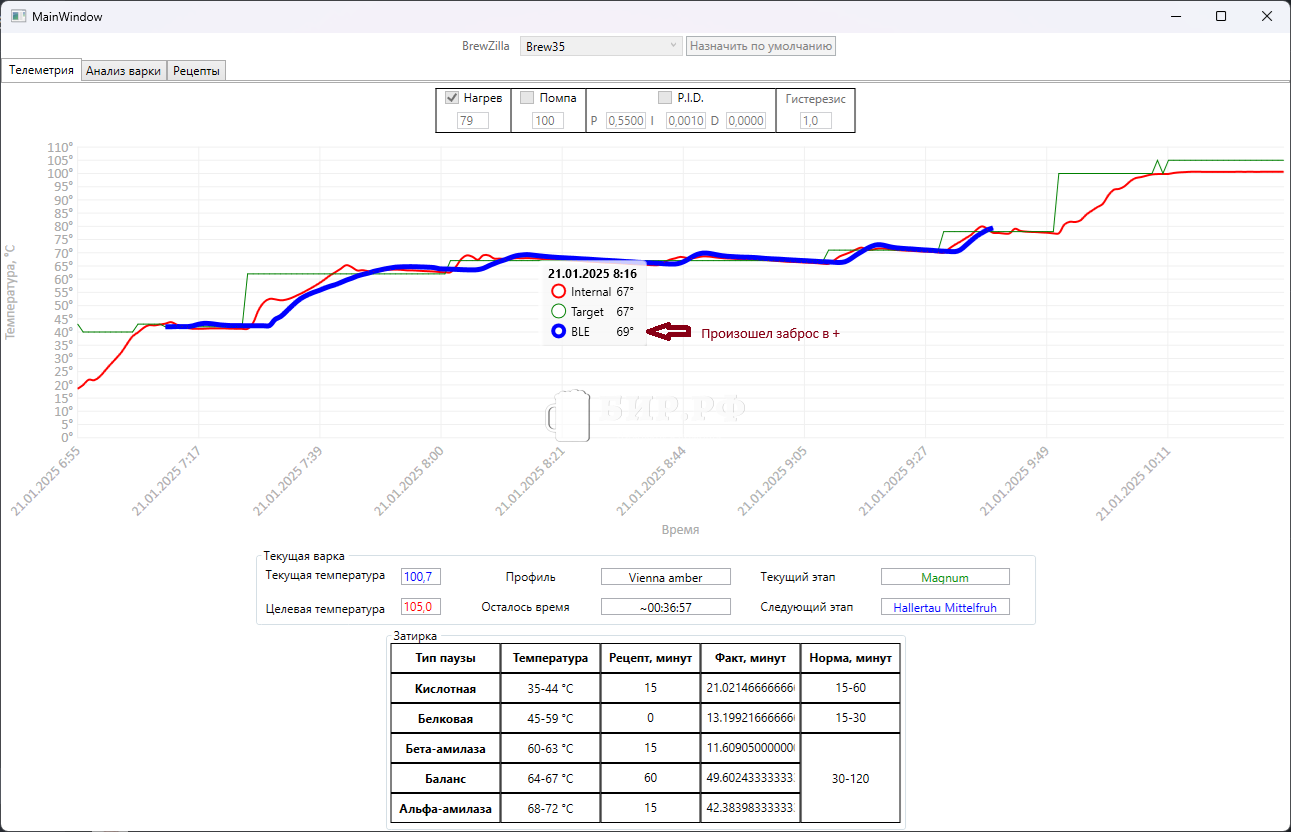Maximize the MainWindow window
The image size is (1291, 832).
click(x=1221, y=17)
